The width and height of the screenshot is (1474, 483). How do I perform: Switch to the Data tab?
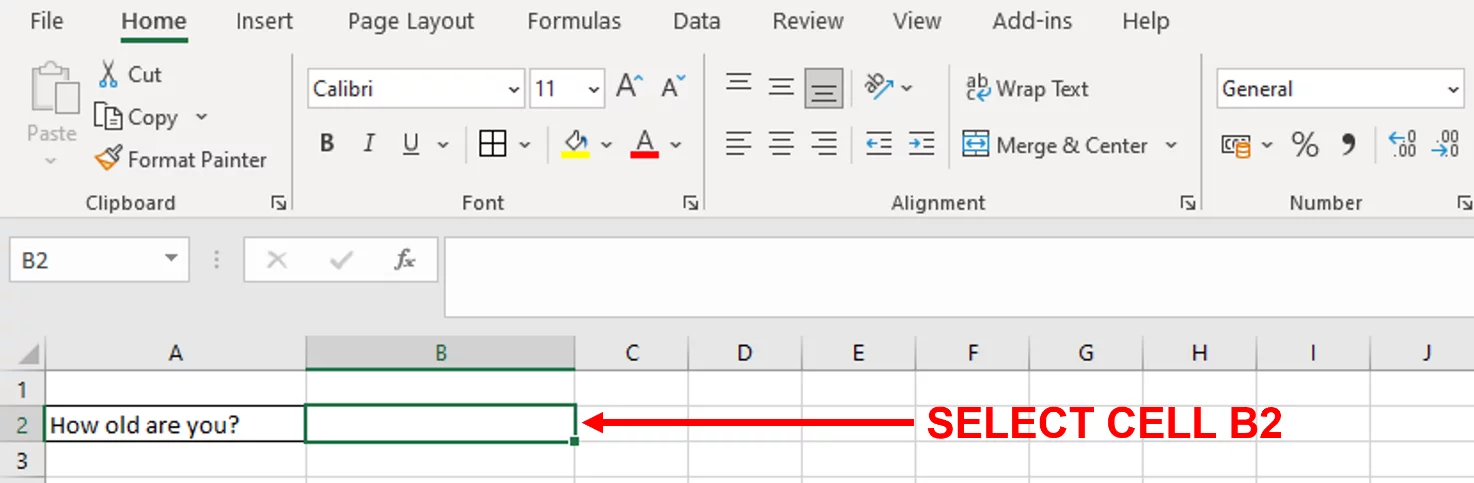pos(696,21)
